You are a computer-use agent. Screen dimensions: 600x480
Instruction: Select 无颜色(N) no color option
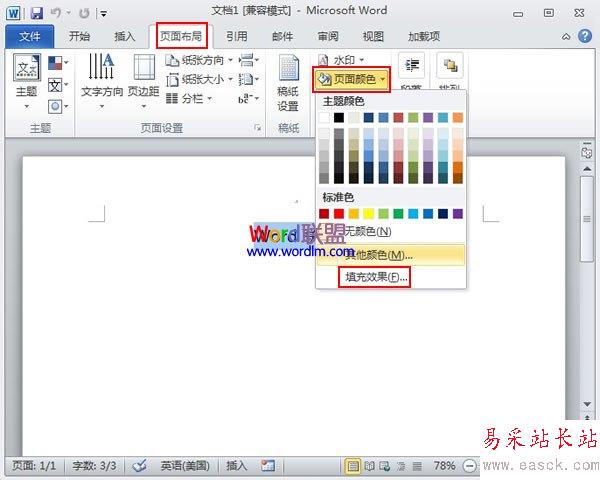(391, 231)
